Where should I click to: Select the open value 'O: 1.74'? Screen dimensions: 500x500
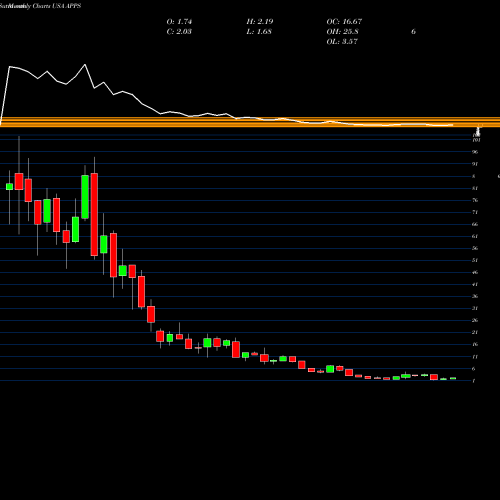tap(179, 21)
